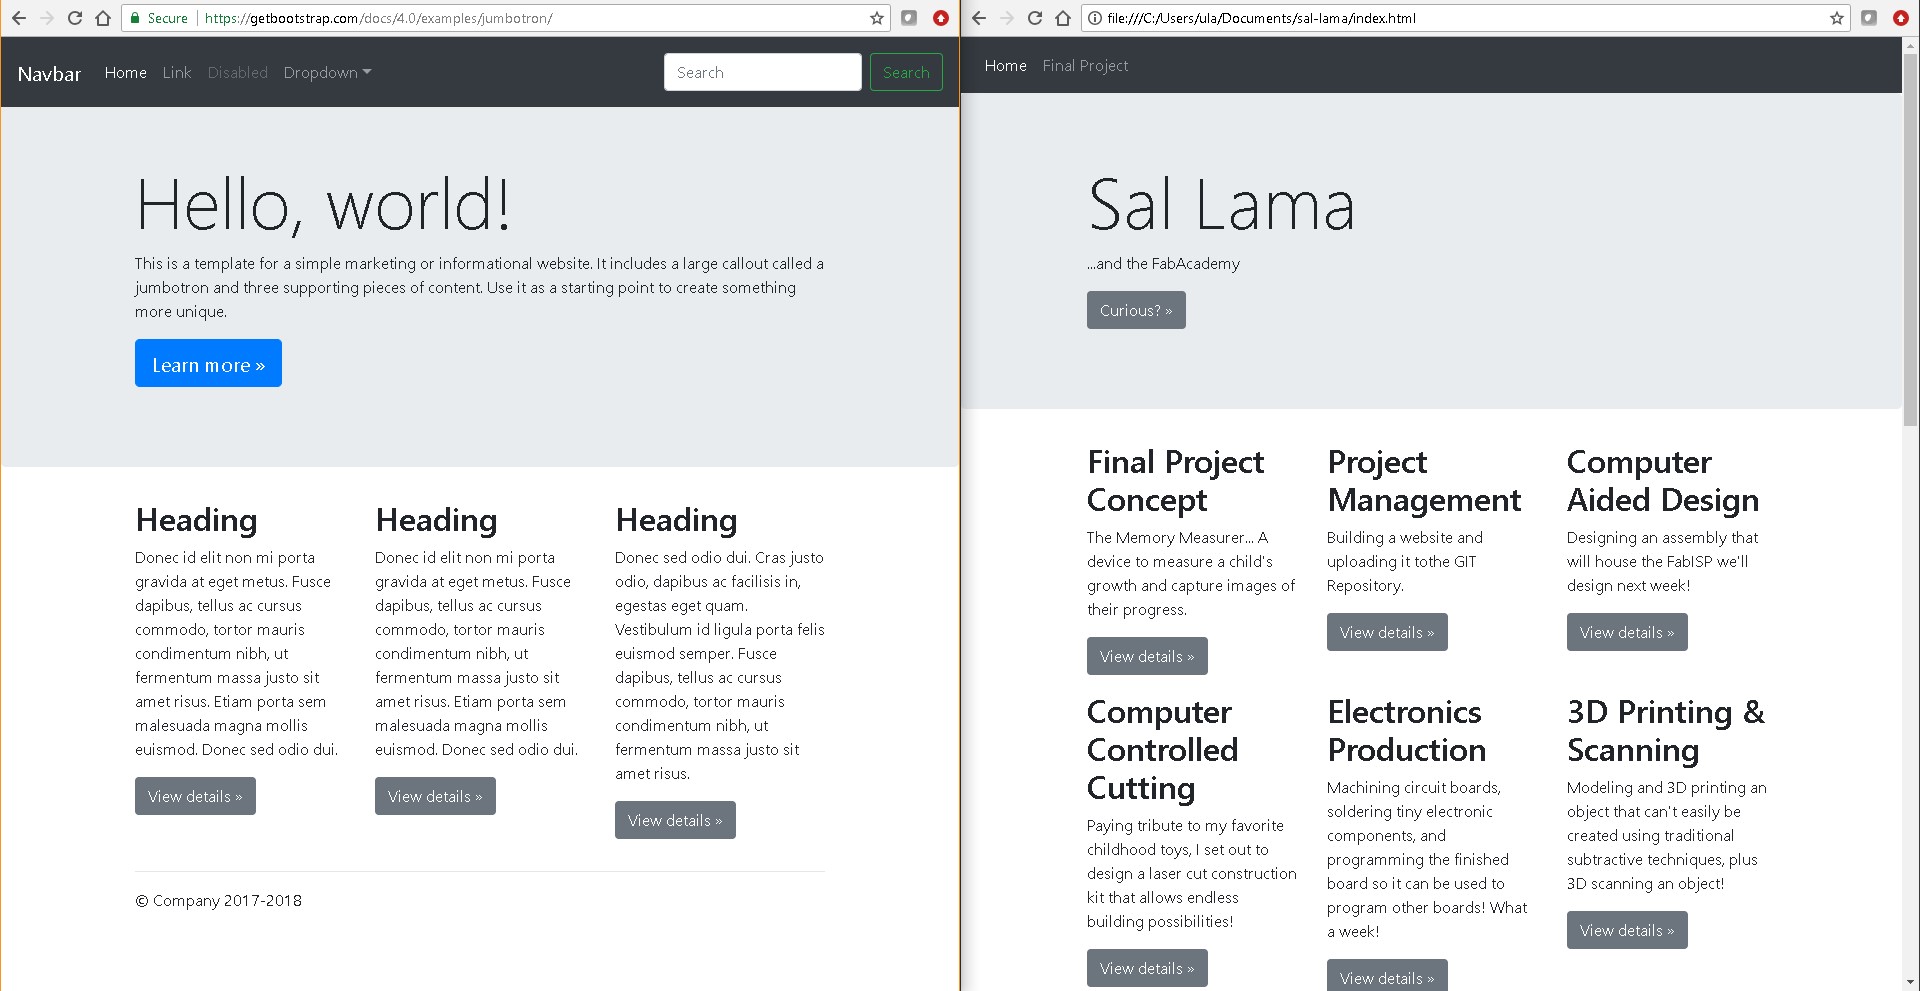The image size is (1920, 991).
Task: Click the scrollbar down arrow in the sal-lama window
Action: coord(1911,983)
